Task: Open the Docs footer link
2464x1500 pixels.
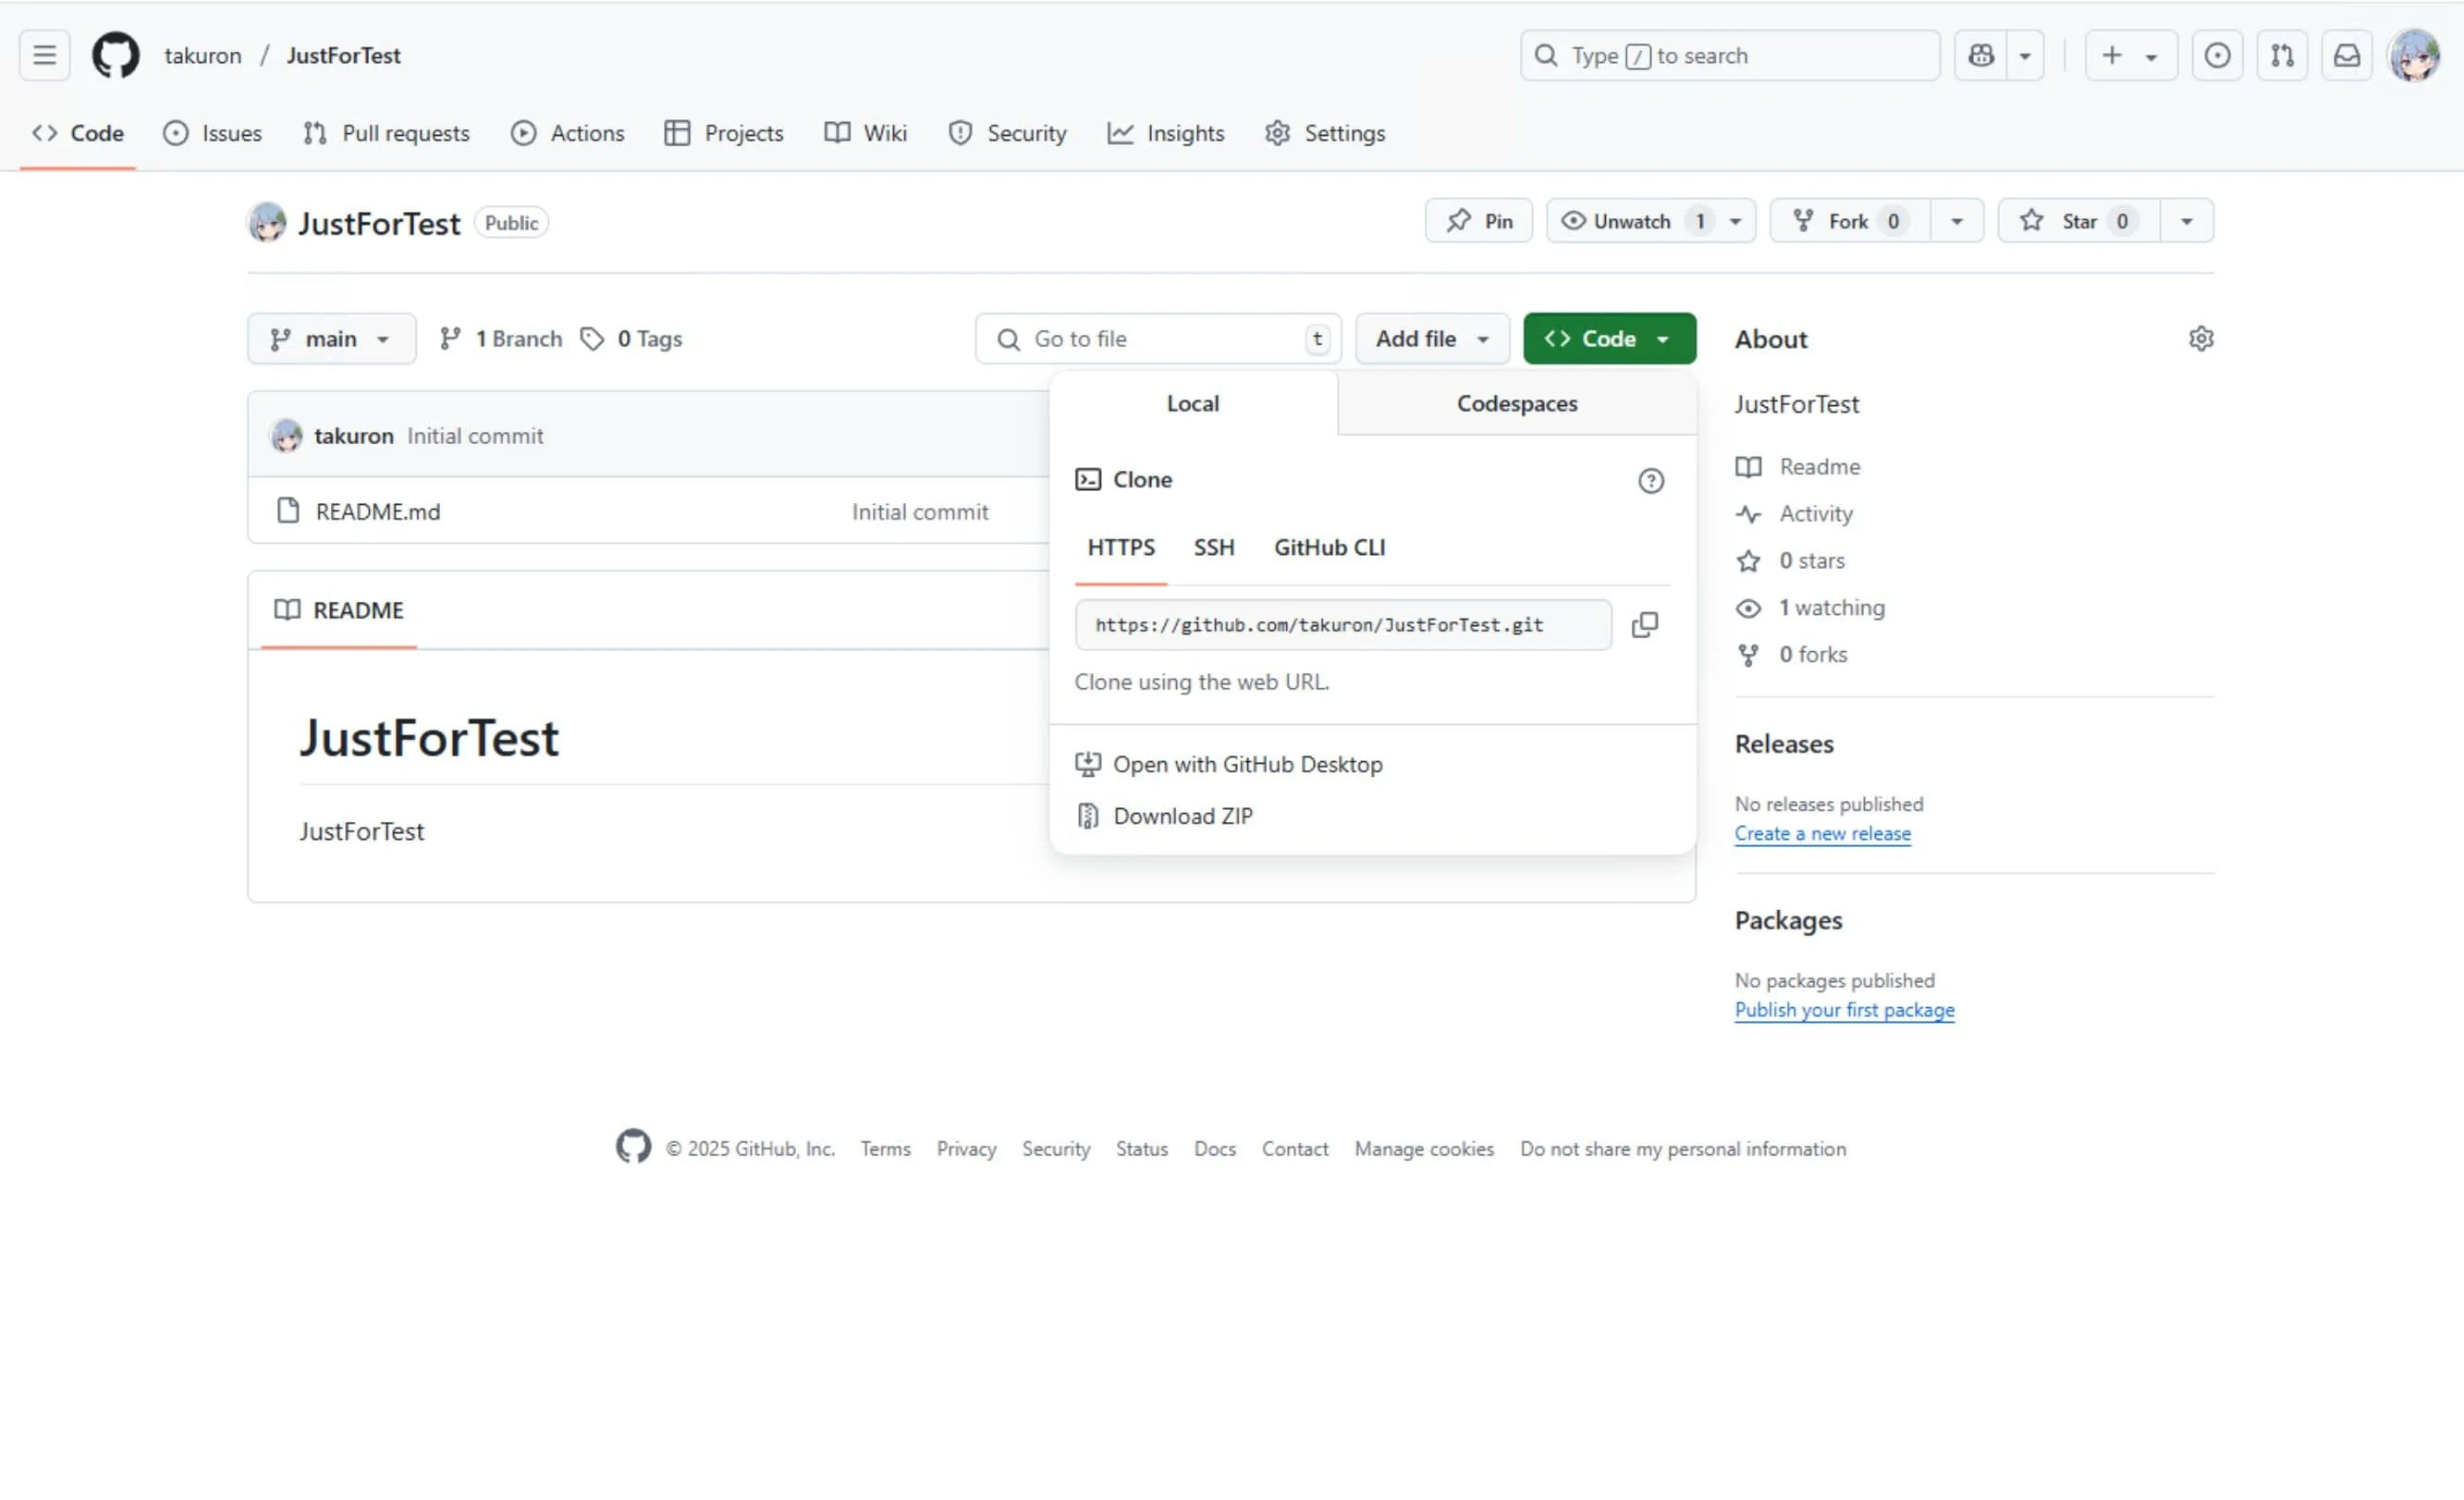Action: 1215,1149
